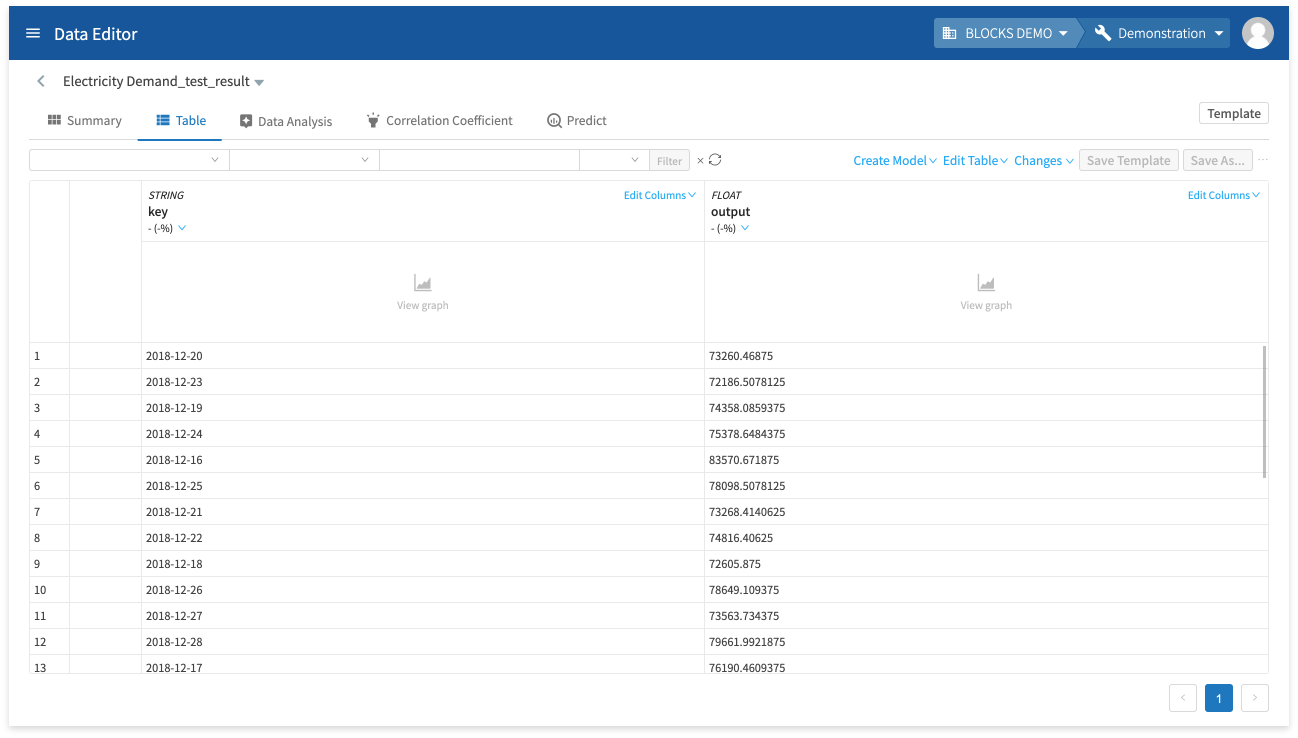Select cell 2018-12-28 in key column

point(423,642)
